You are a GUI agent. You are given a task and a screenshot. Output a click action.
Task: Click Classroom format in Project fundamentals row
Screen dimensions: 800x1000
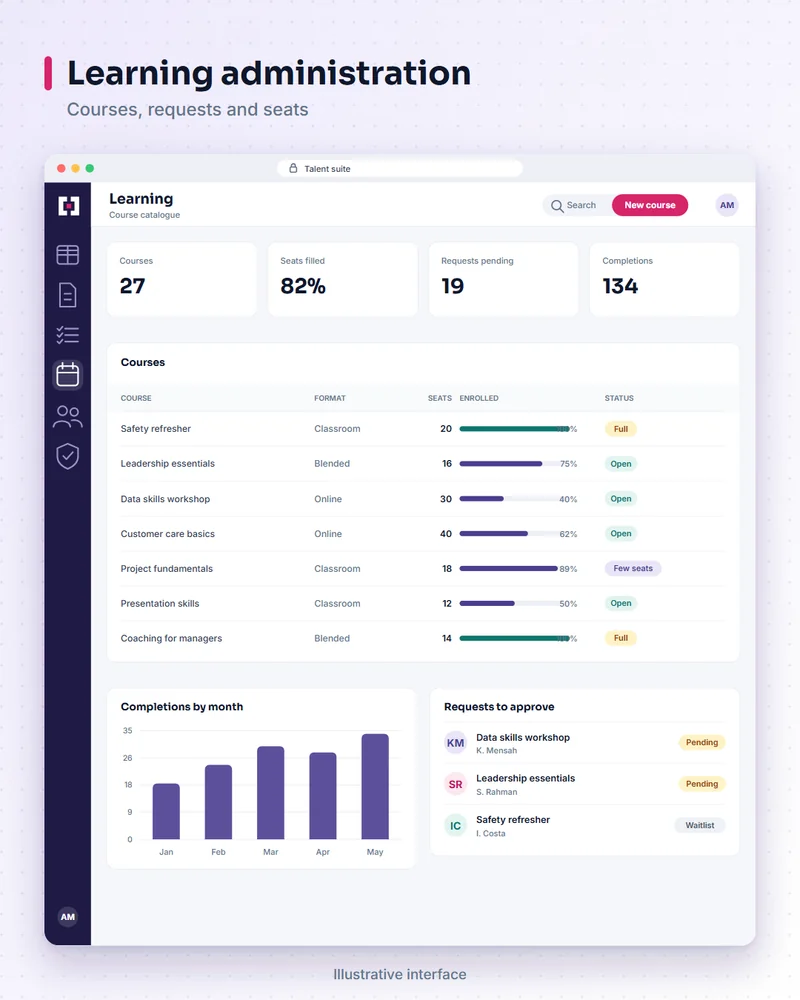click(337, 569)
